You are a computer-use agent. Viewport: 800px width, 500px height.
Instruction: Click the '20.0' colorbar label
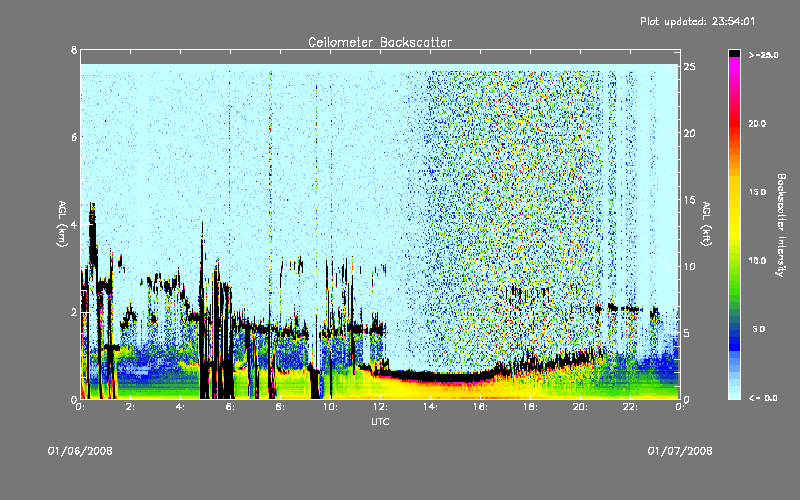pyautogui.click(x=757, y=123)
